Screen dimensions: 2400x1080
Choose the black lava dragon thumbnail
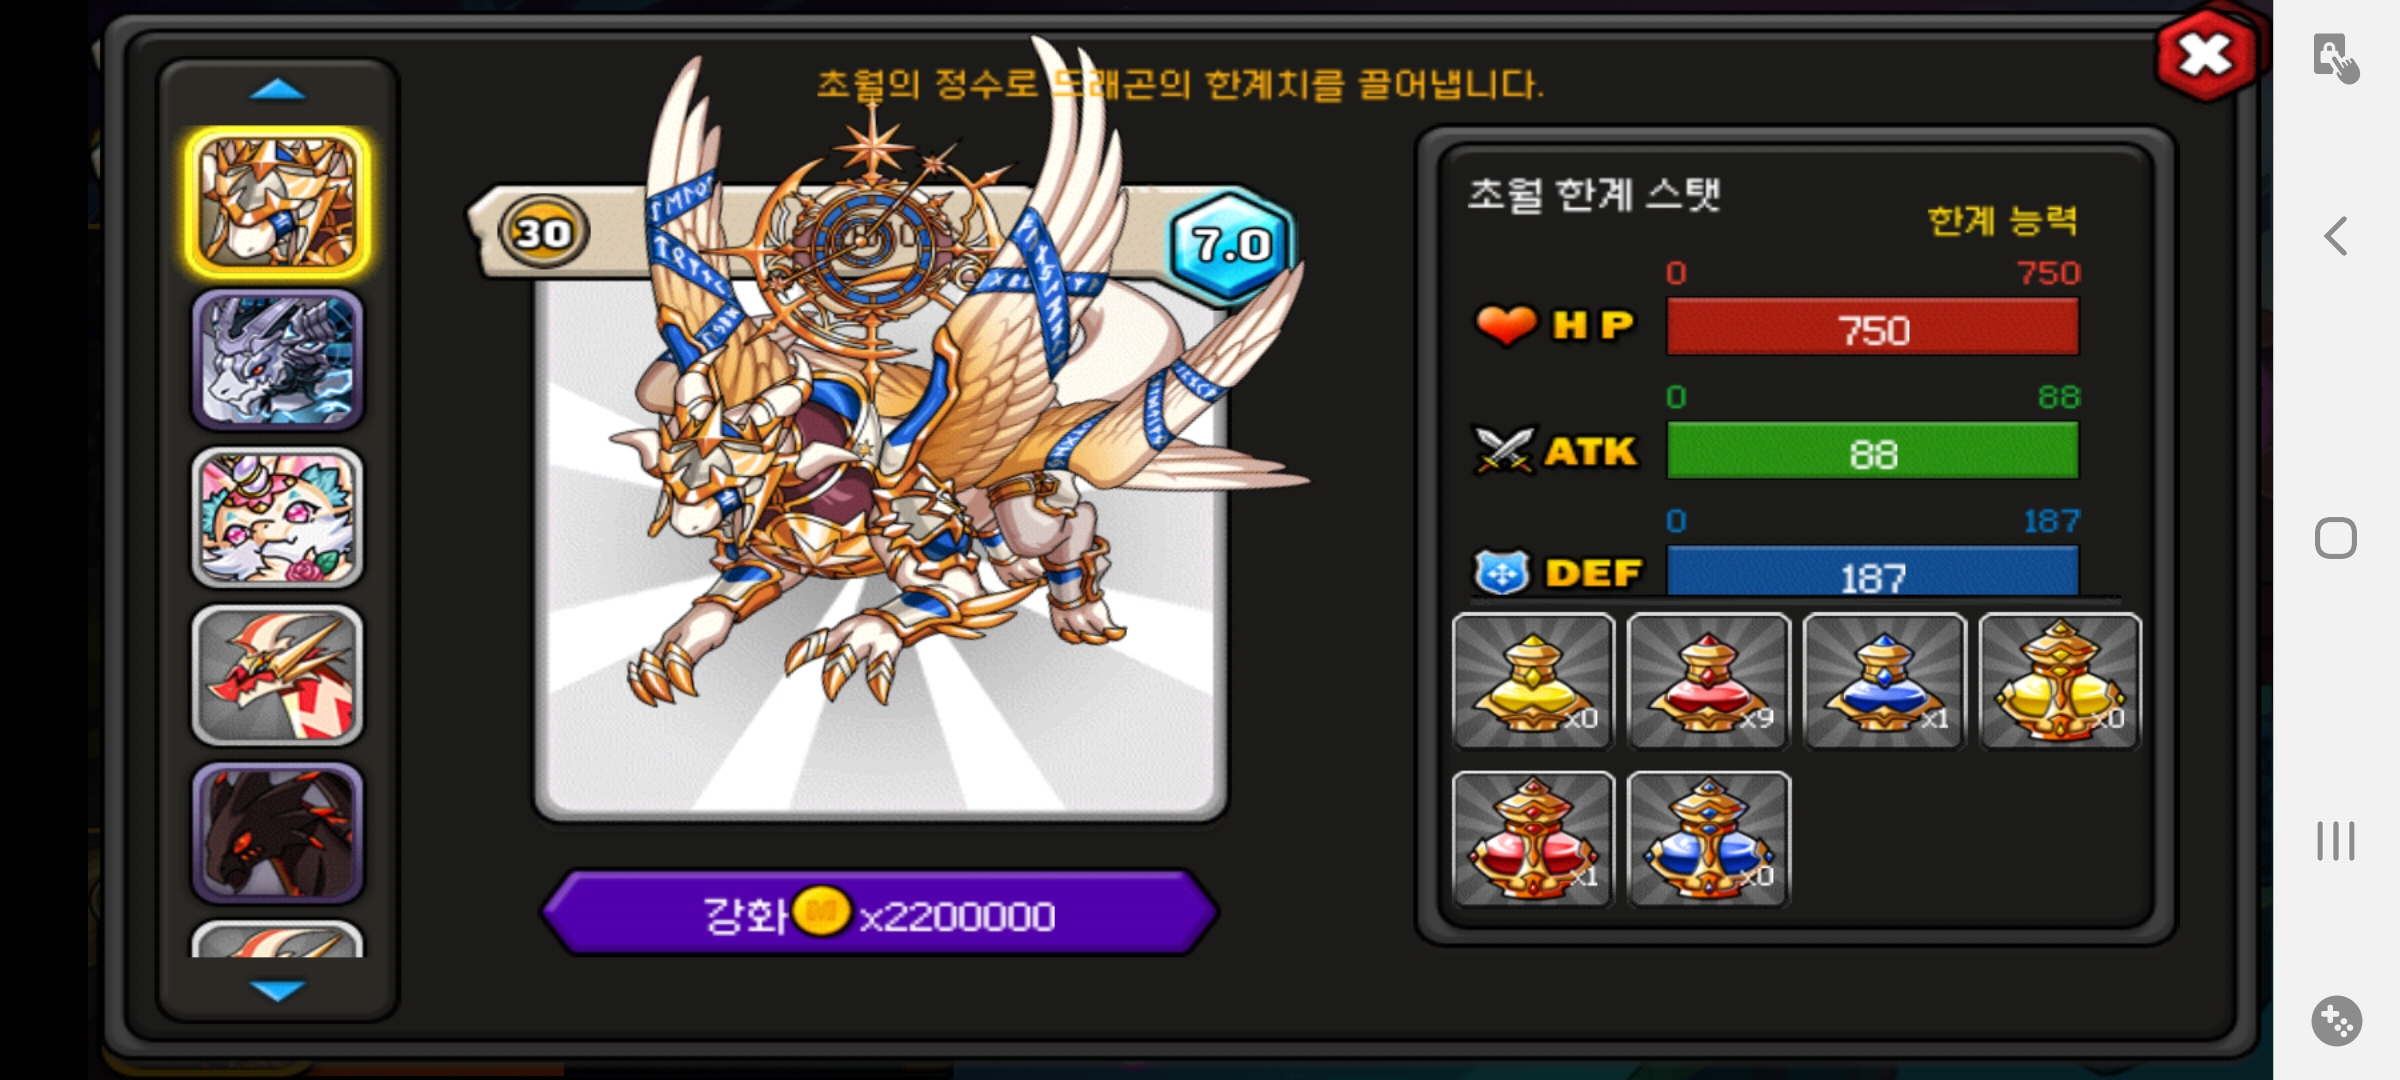[277, 833]
